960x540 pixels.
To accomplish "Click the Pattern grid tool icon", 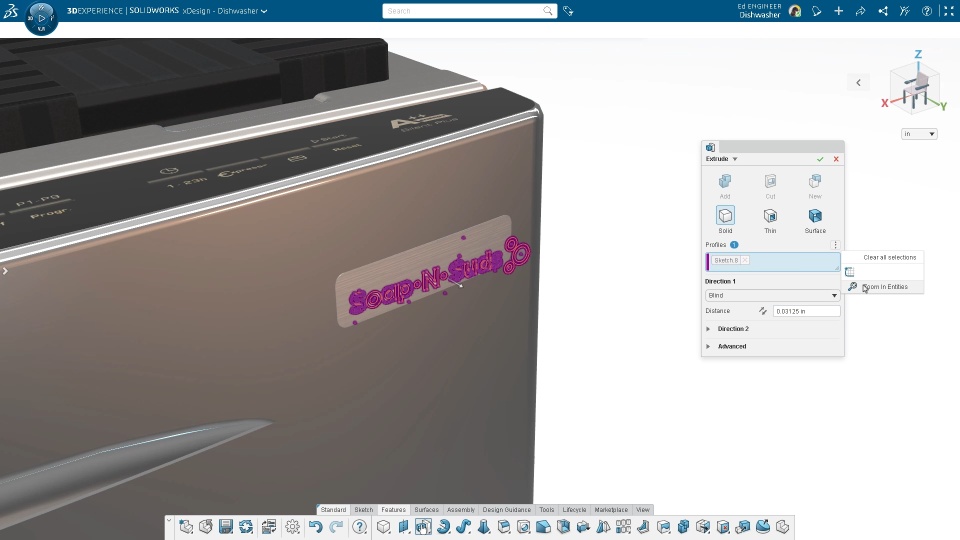I will 623,527.
